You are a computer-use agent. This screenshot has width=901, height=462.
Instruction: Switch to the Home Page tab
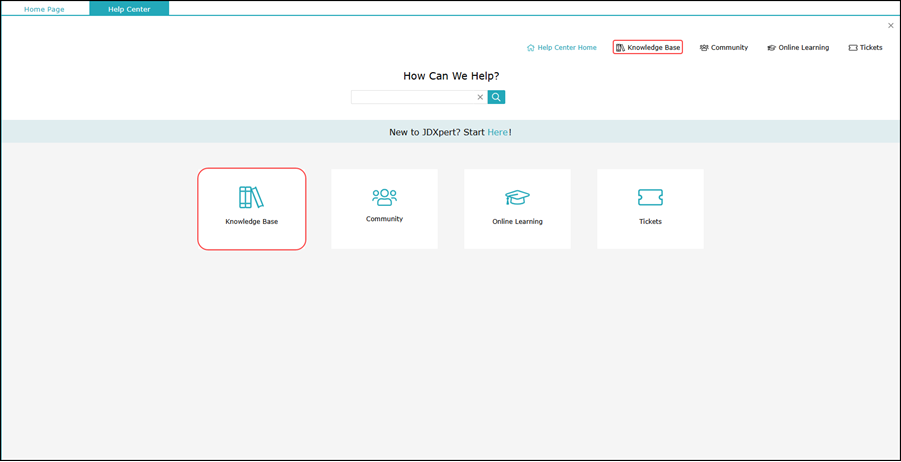[x=44, y=9]
